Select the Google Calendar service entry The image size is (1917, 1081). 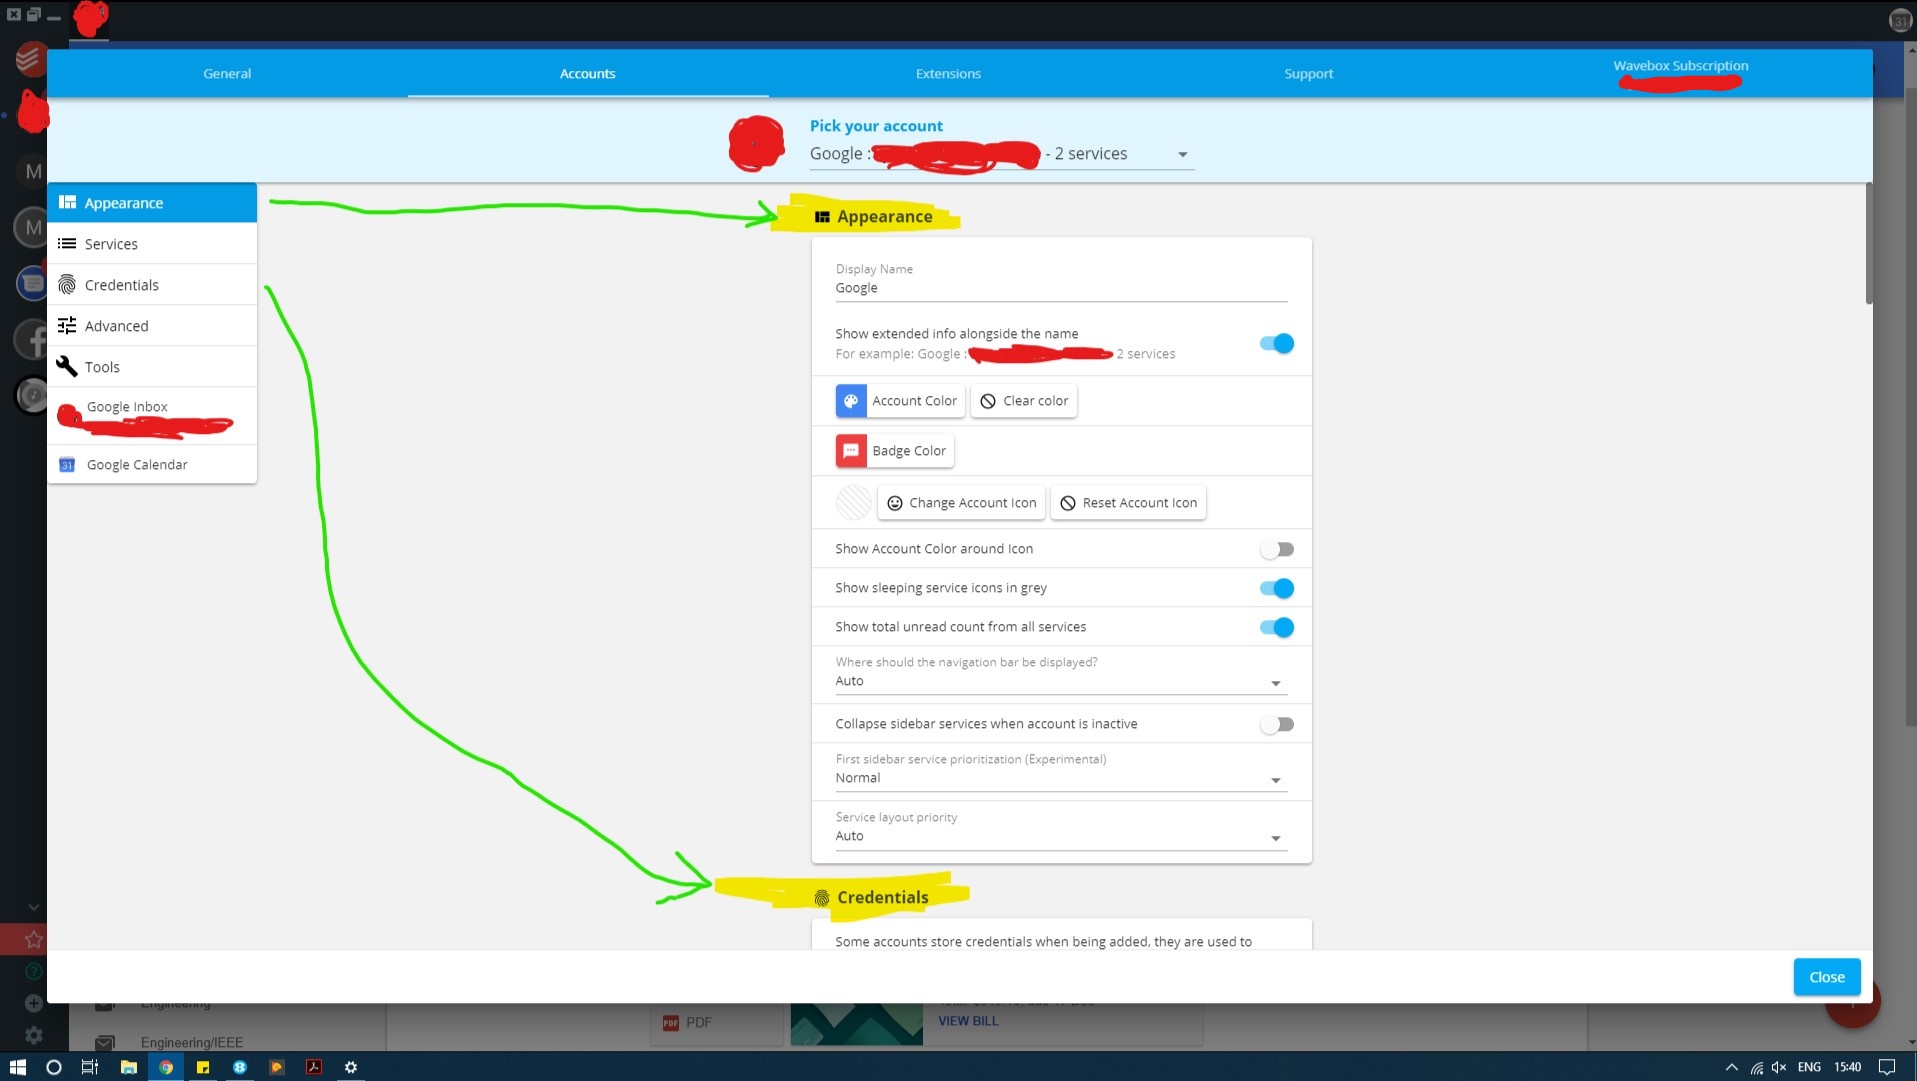136,464
